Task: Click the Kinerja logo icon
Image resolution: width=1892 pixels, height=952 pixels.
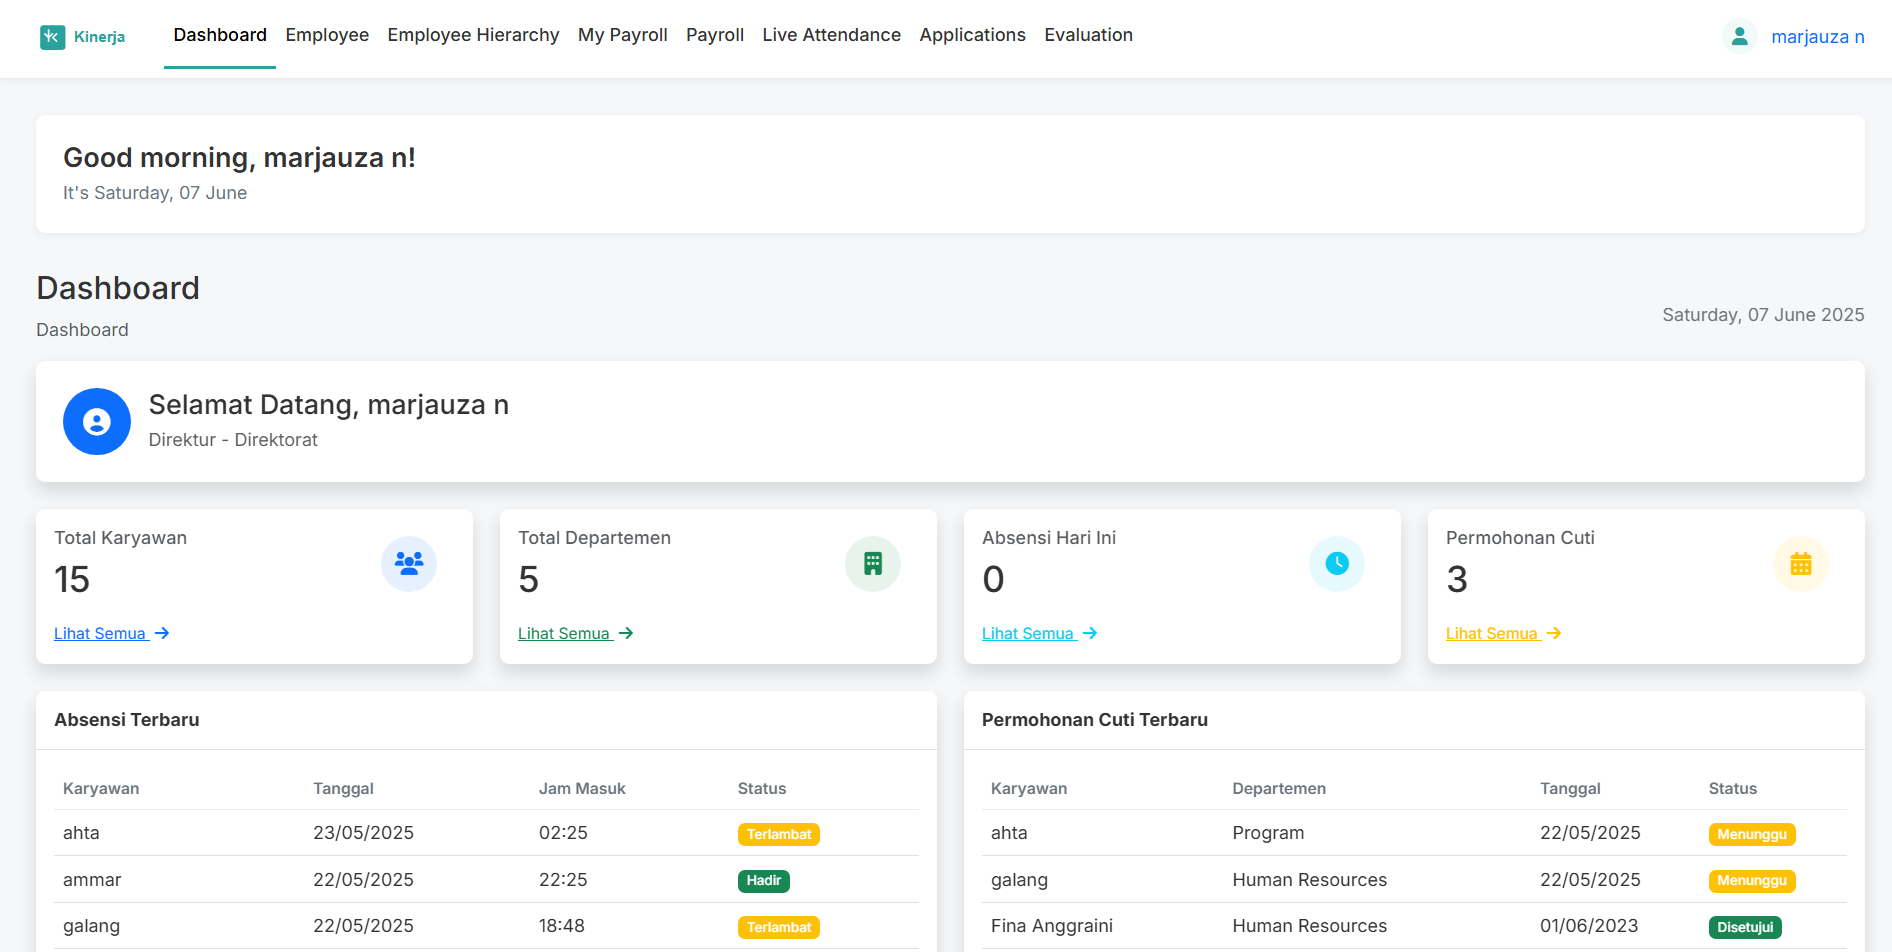Action: [x=51, y=36]
